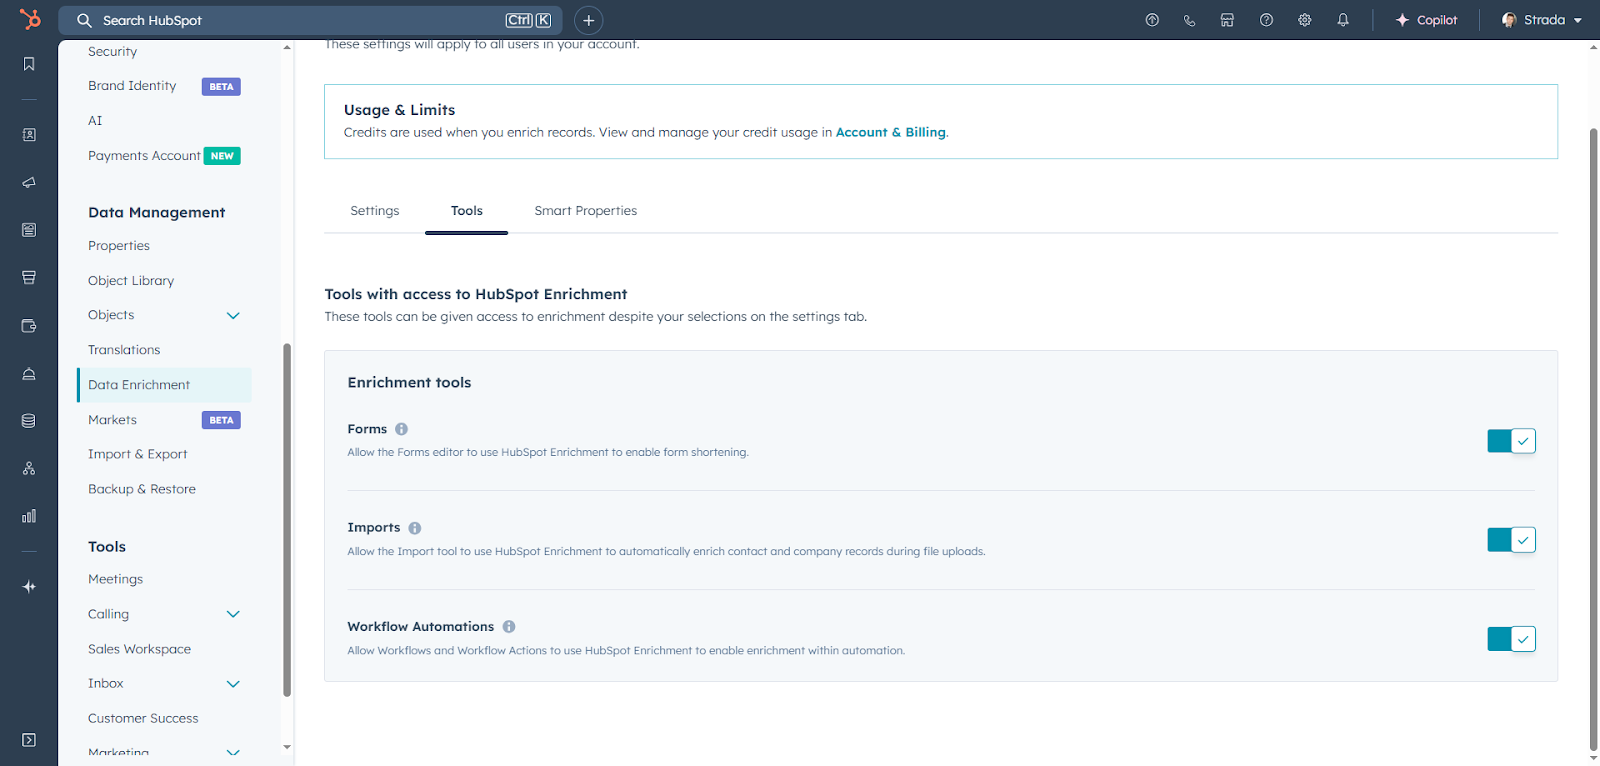The image size is (1600, 766).
Task: Open Customer Success in sidebar
Action: [143, 718]
